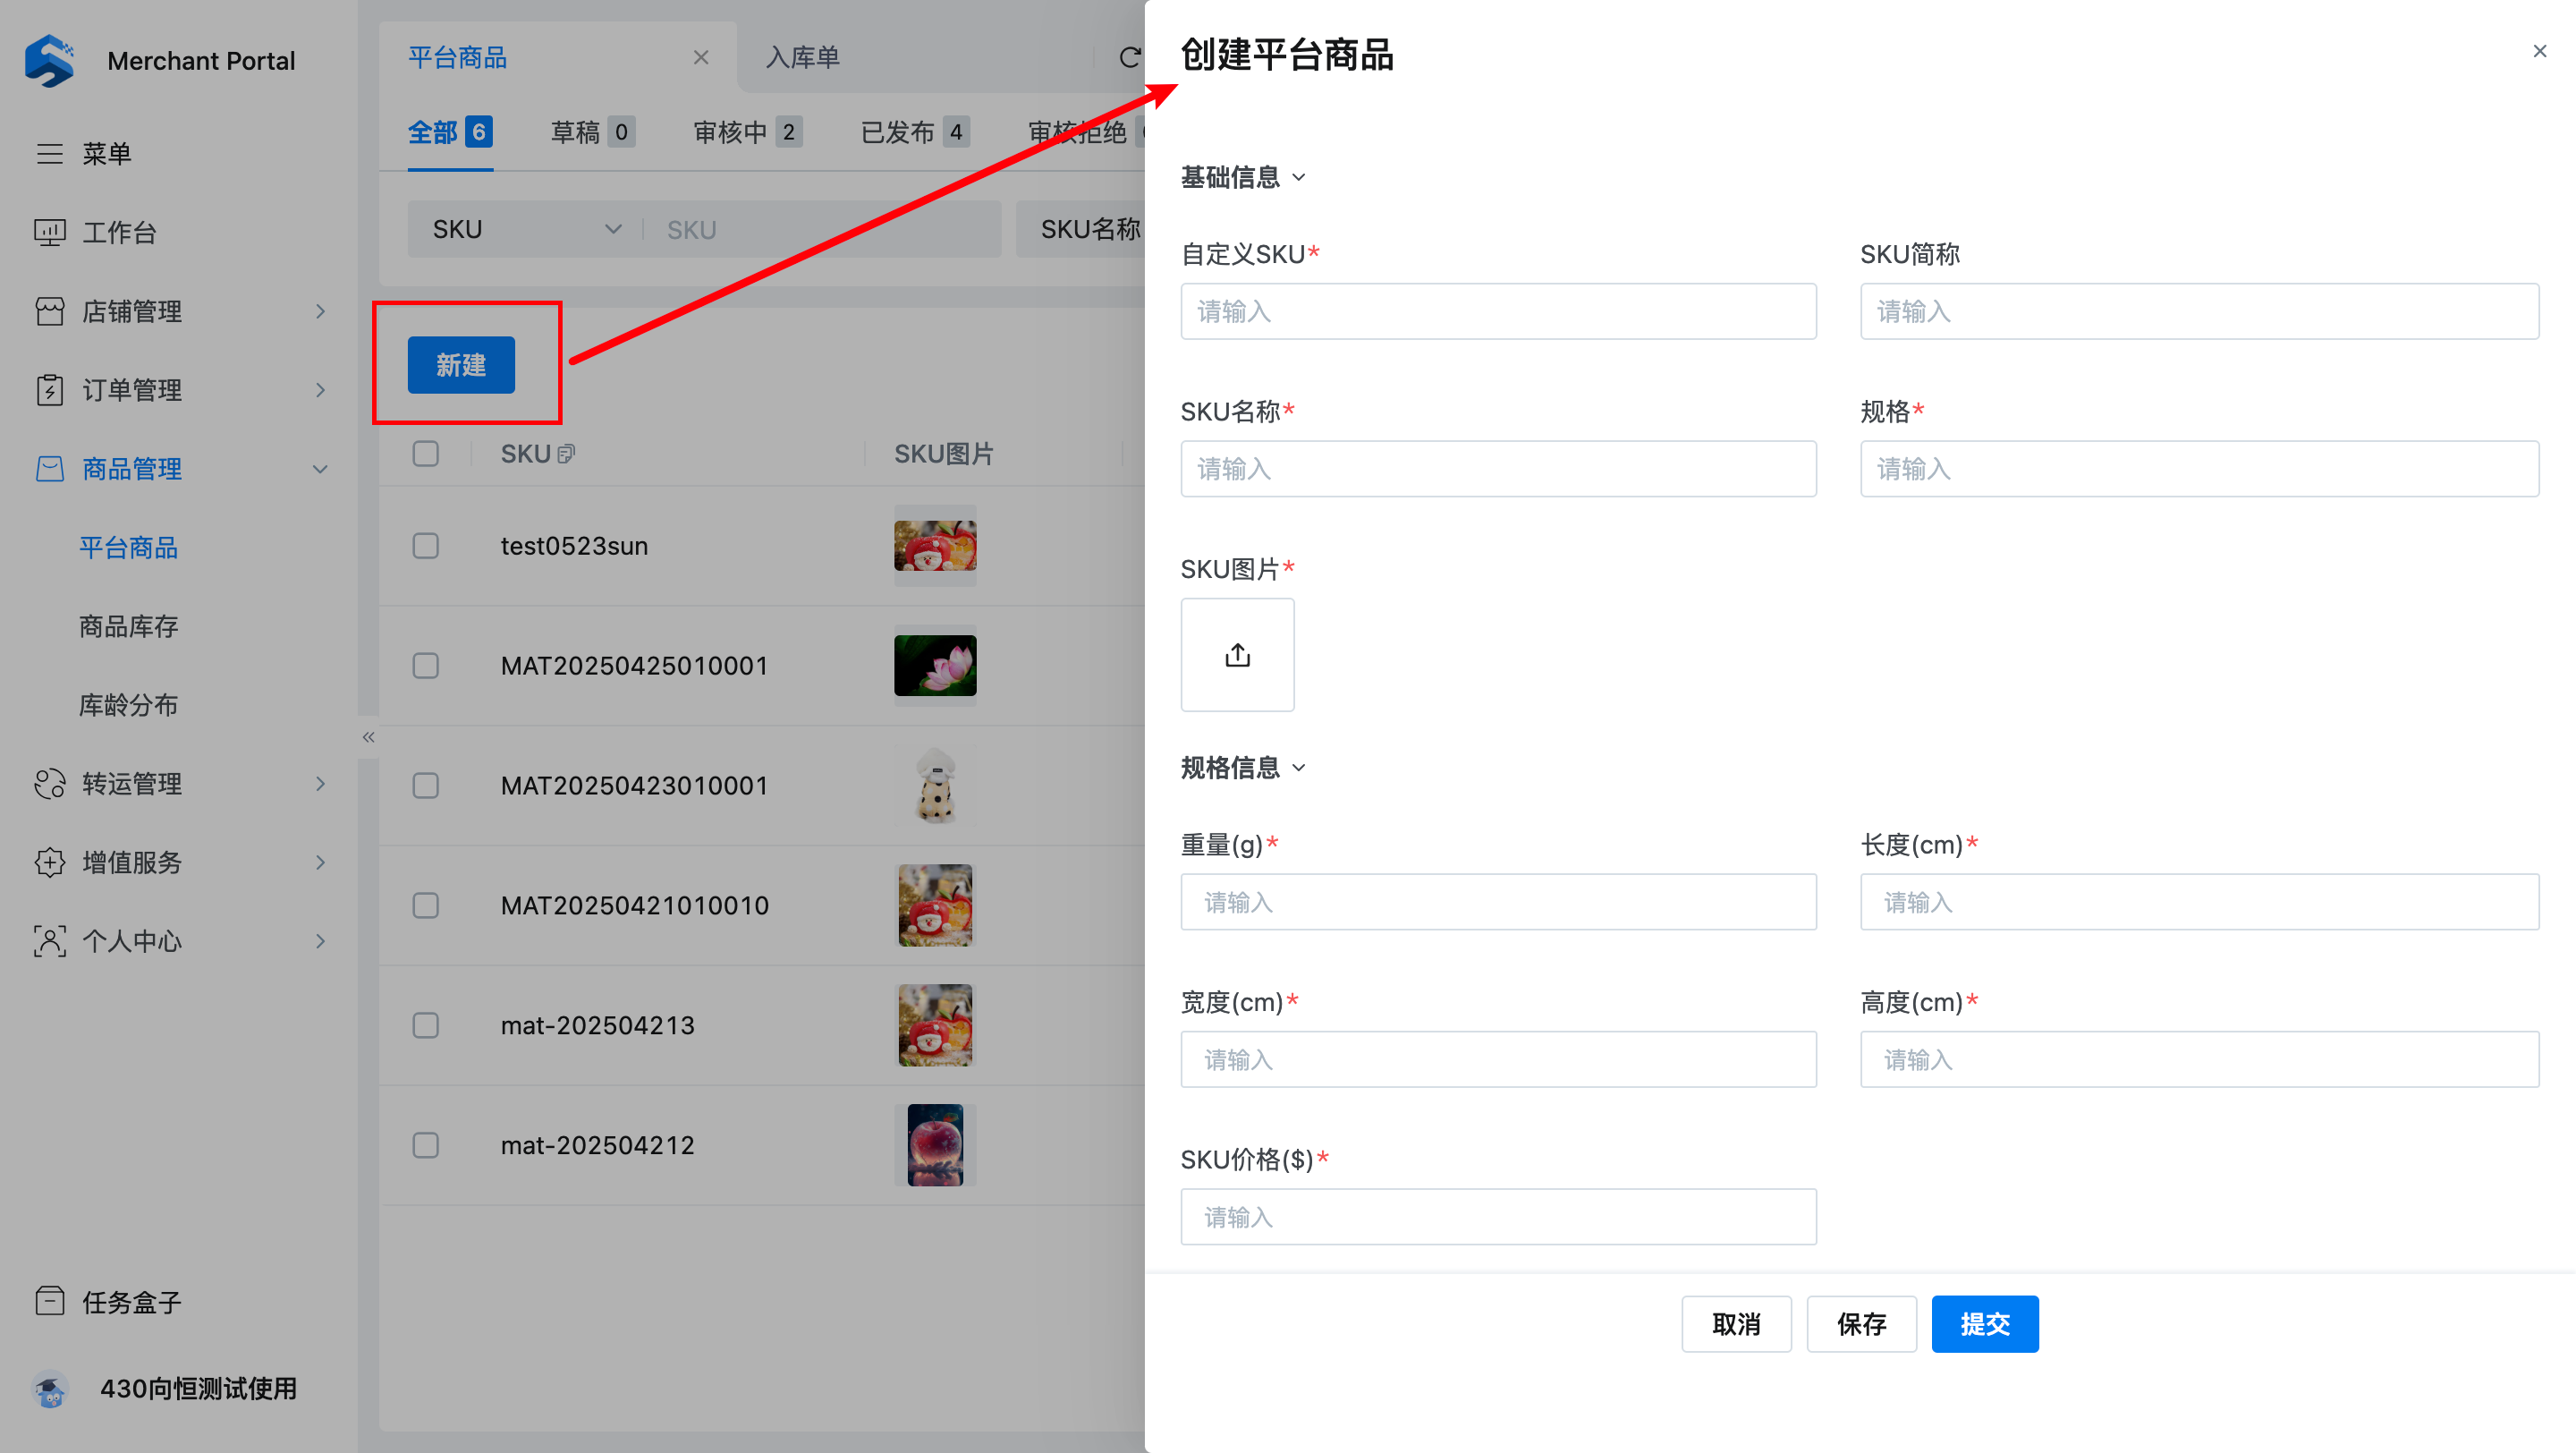Click the blue 提交 button
Screen dimensions: 2576x1453
1984,1324
